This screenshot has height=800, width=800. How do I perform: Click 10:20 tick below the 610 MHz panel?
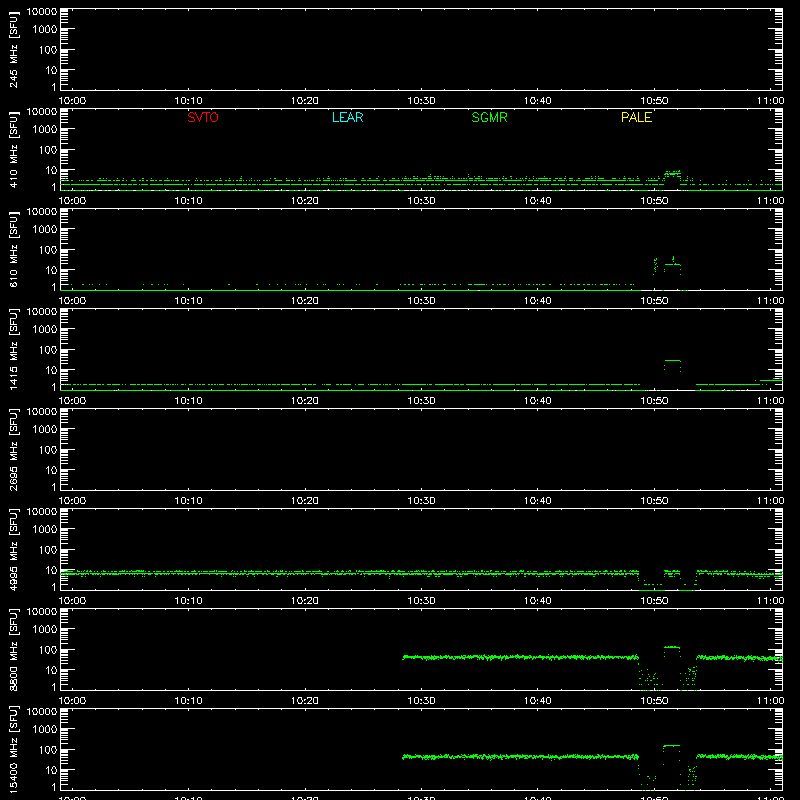(x=305, y=301)
